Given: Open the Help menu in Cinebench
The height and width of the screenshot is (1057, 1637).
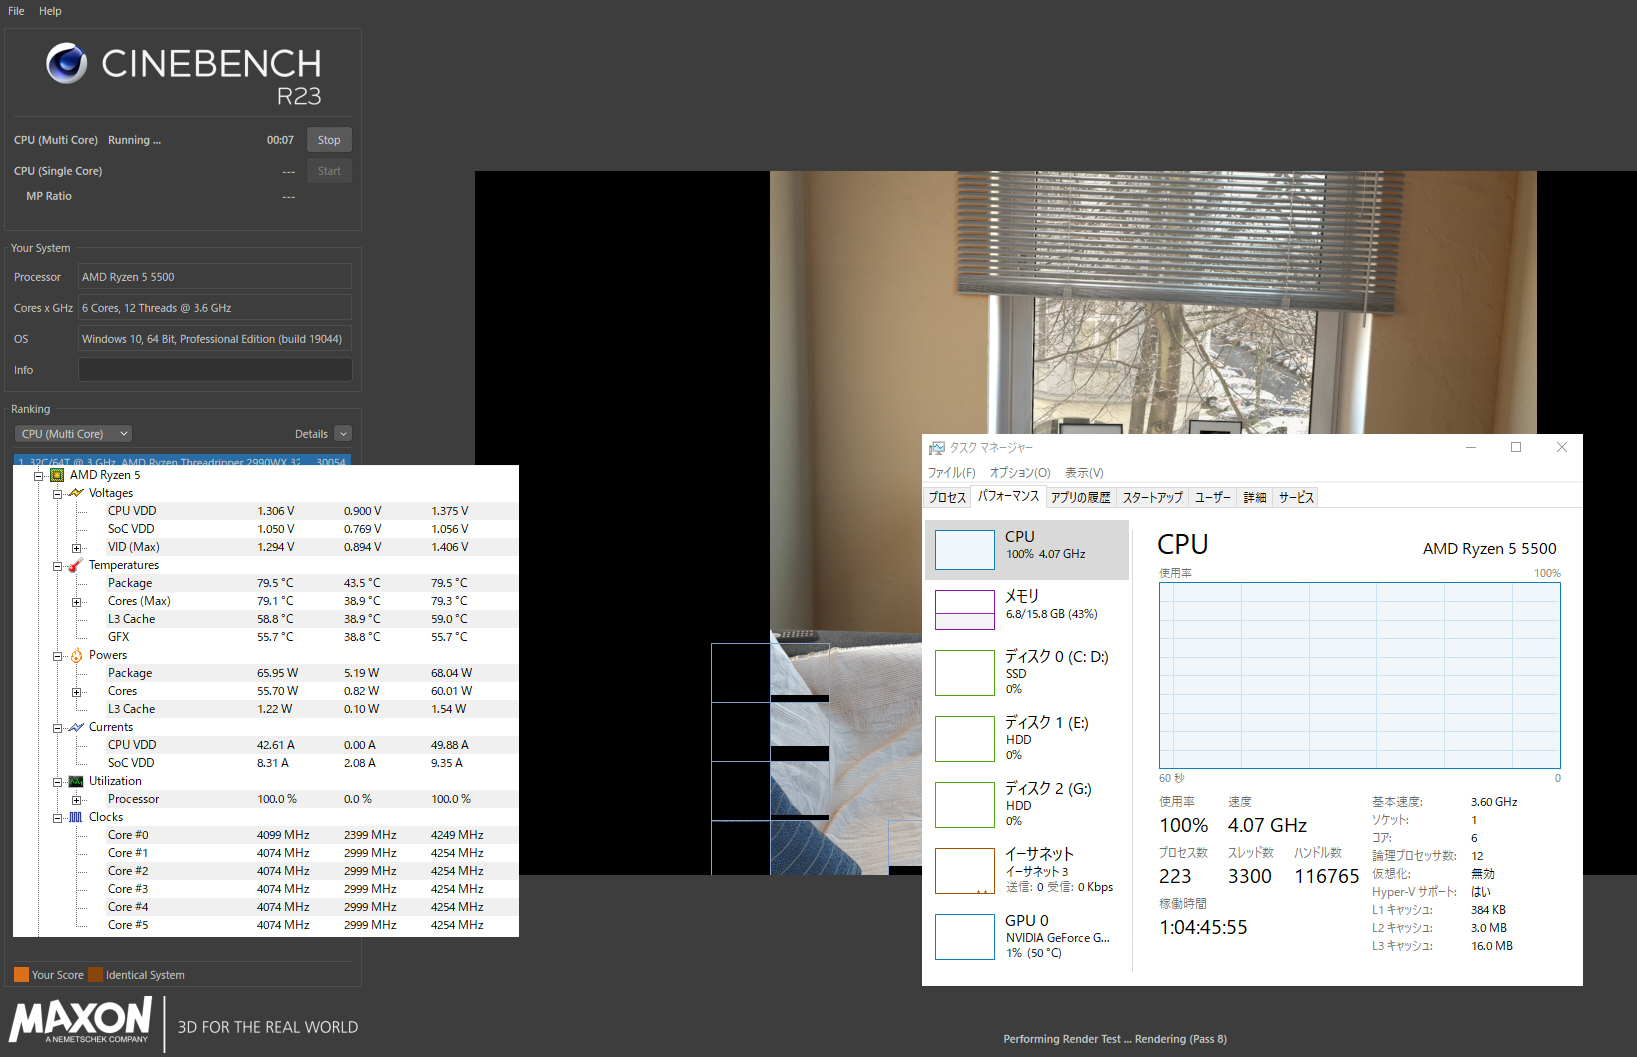Looking at the screenshot, I should pyautogui.click(x=50, y=11).
